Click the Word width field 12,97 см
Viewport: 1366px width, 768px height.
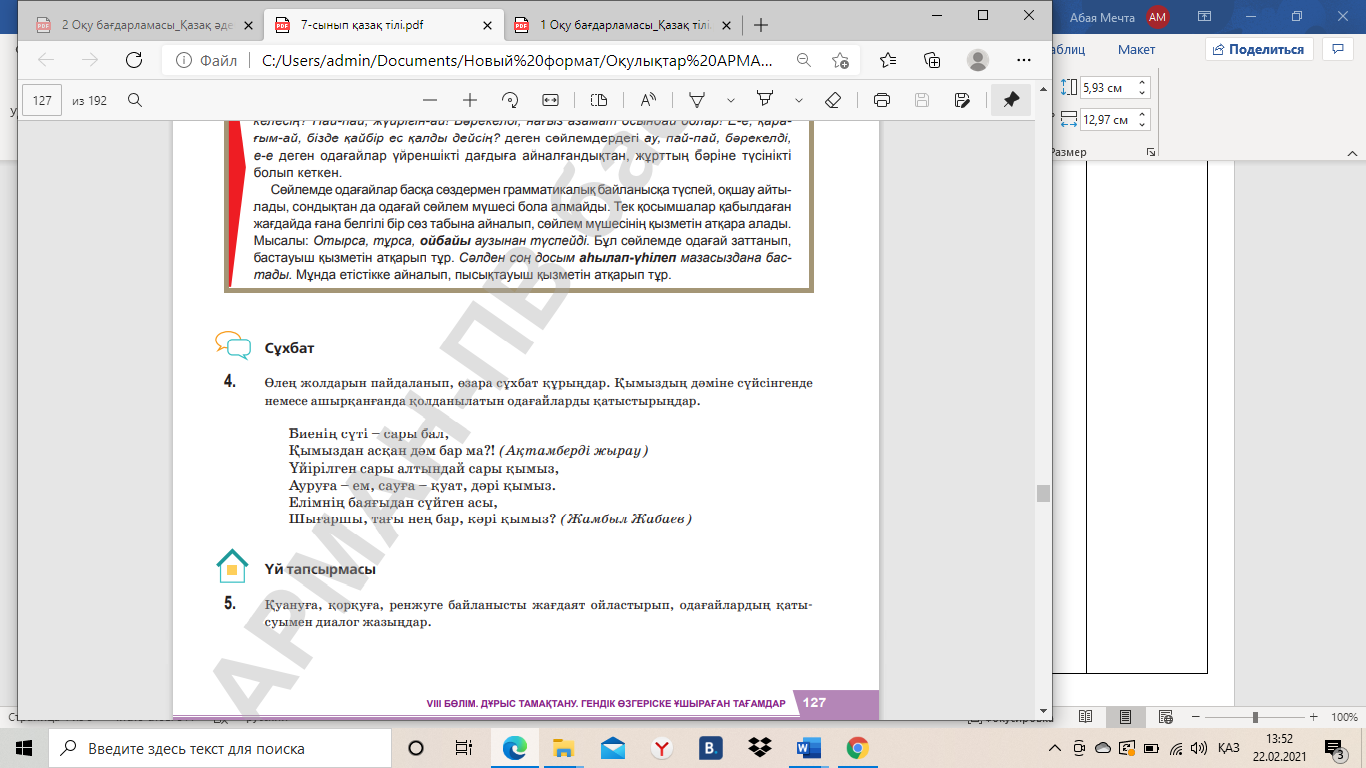pyautogui.click(x=1107, y=120)
